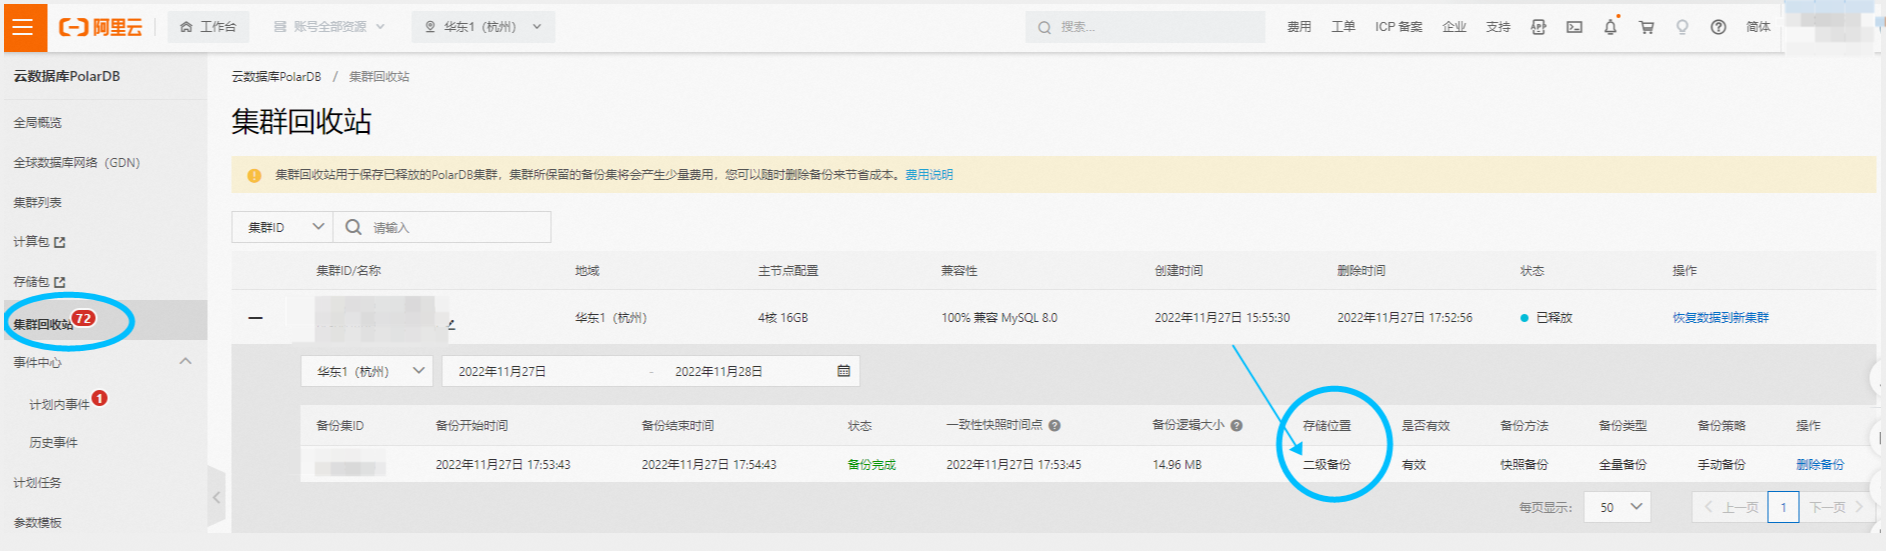The height and width of the screenshot is (551, 1886).
Task: Click the 全量备份 backup type cell
Action: (x=1623, y=465)
